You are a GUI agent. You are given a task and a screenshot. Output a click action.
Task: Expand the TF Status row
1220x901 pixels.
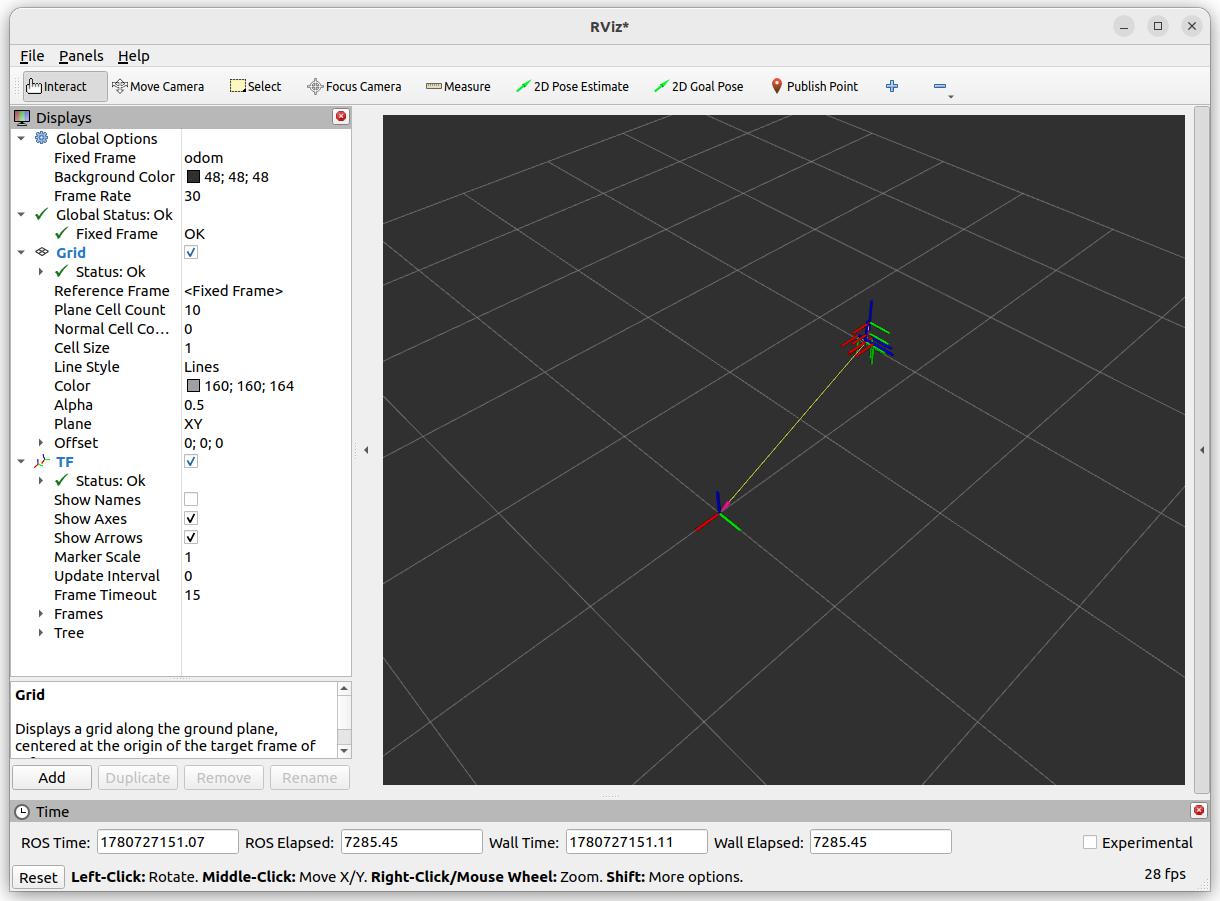tap(41, 481)
